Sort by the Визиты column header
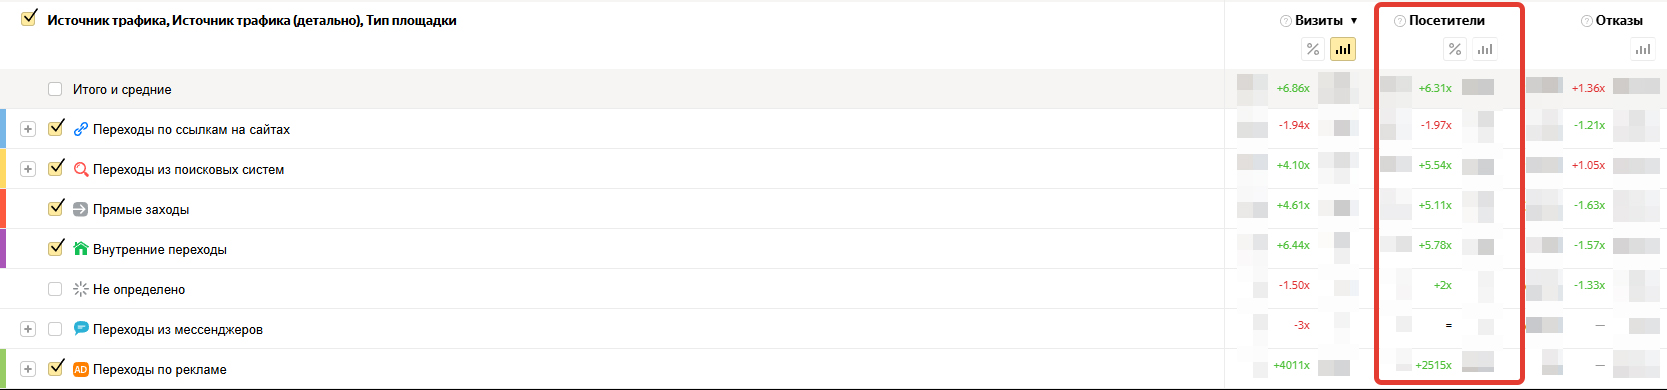Image resolution: width=1667 pixels, height=390 pixels. [x=1319, y=21]
